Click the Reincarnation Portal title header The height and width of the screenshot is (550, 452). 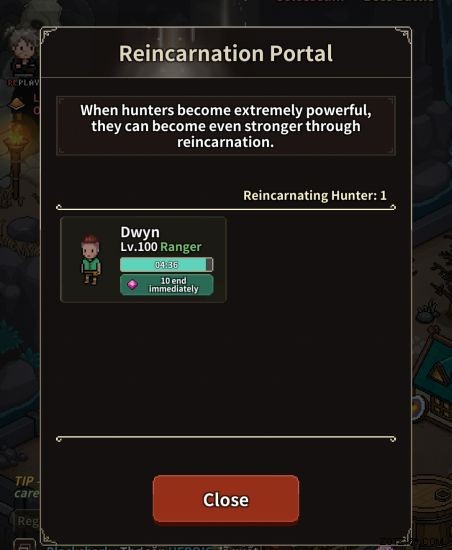click(226, 53)
